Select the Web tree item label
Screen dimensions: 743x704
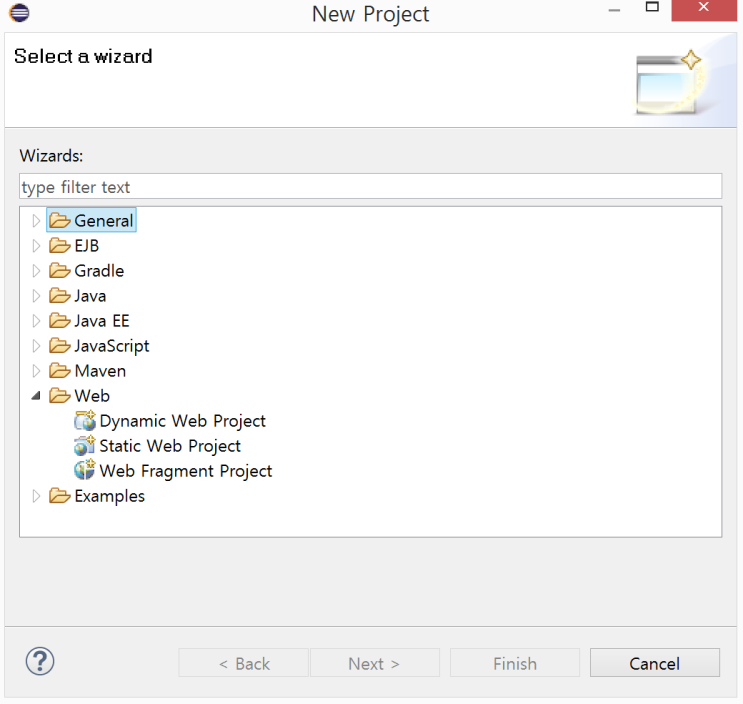click(x=92, y=396)
